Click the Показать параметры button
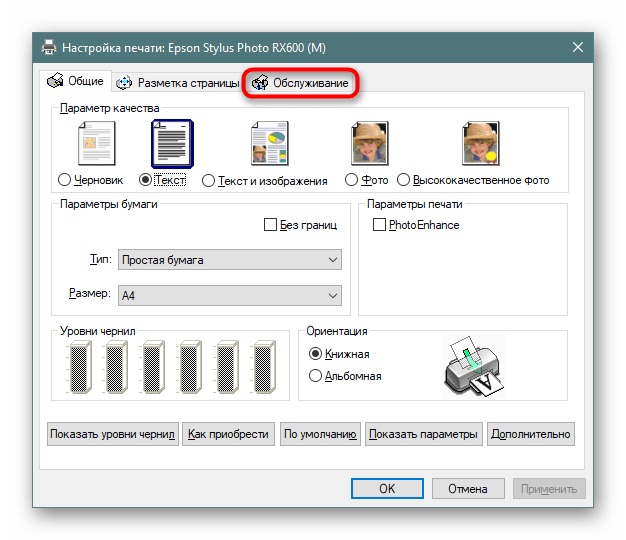This screenshot has height=540, width=626. pos(424,434)
